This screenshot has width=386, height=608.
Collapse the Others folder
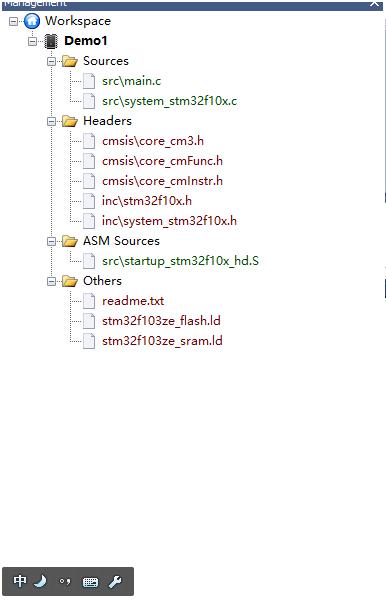click(x=51, y=282)
